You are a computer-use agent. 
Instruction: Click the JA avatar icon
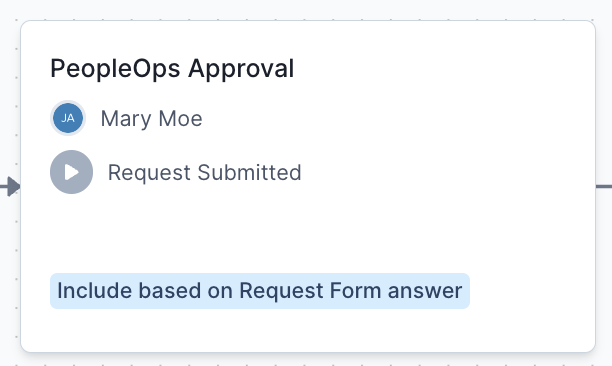pyautogui.click(x=68, y=118)
